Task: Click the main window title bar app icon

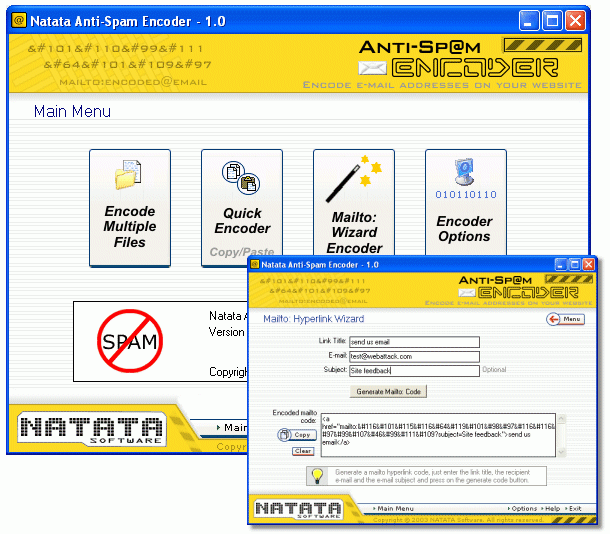Action: [x=19, y=20]
